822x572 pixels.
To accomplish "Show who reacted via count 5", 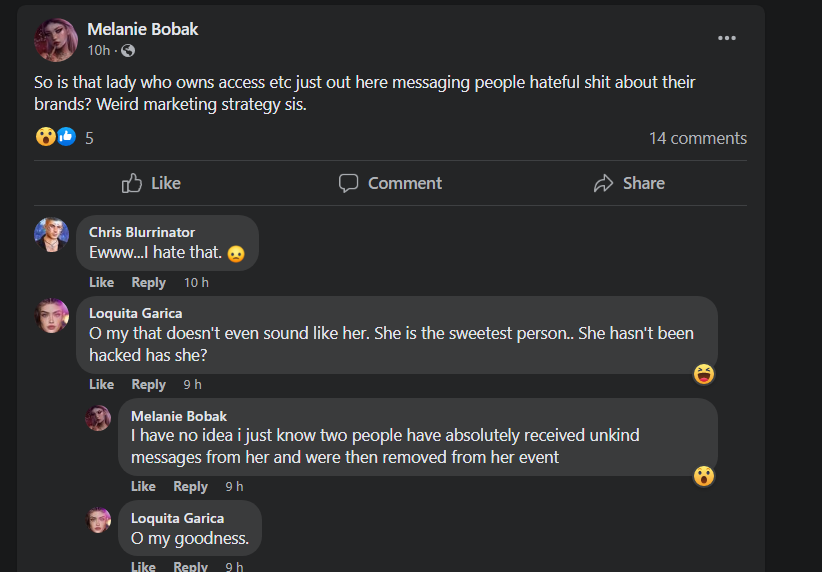I will point(89,138).
